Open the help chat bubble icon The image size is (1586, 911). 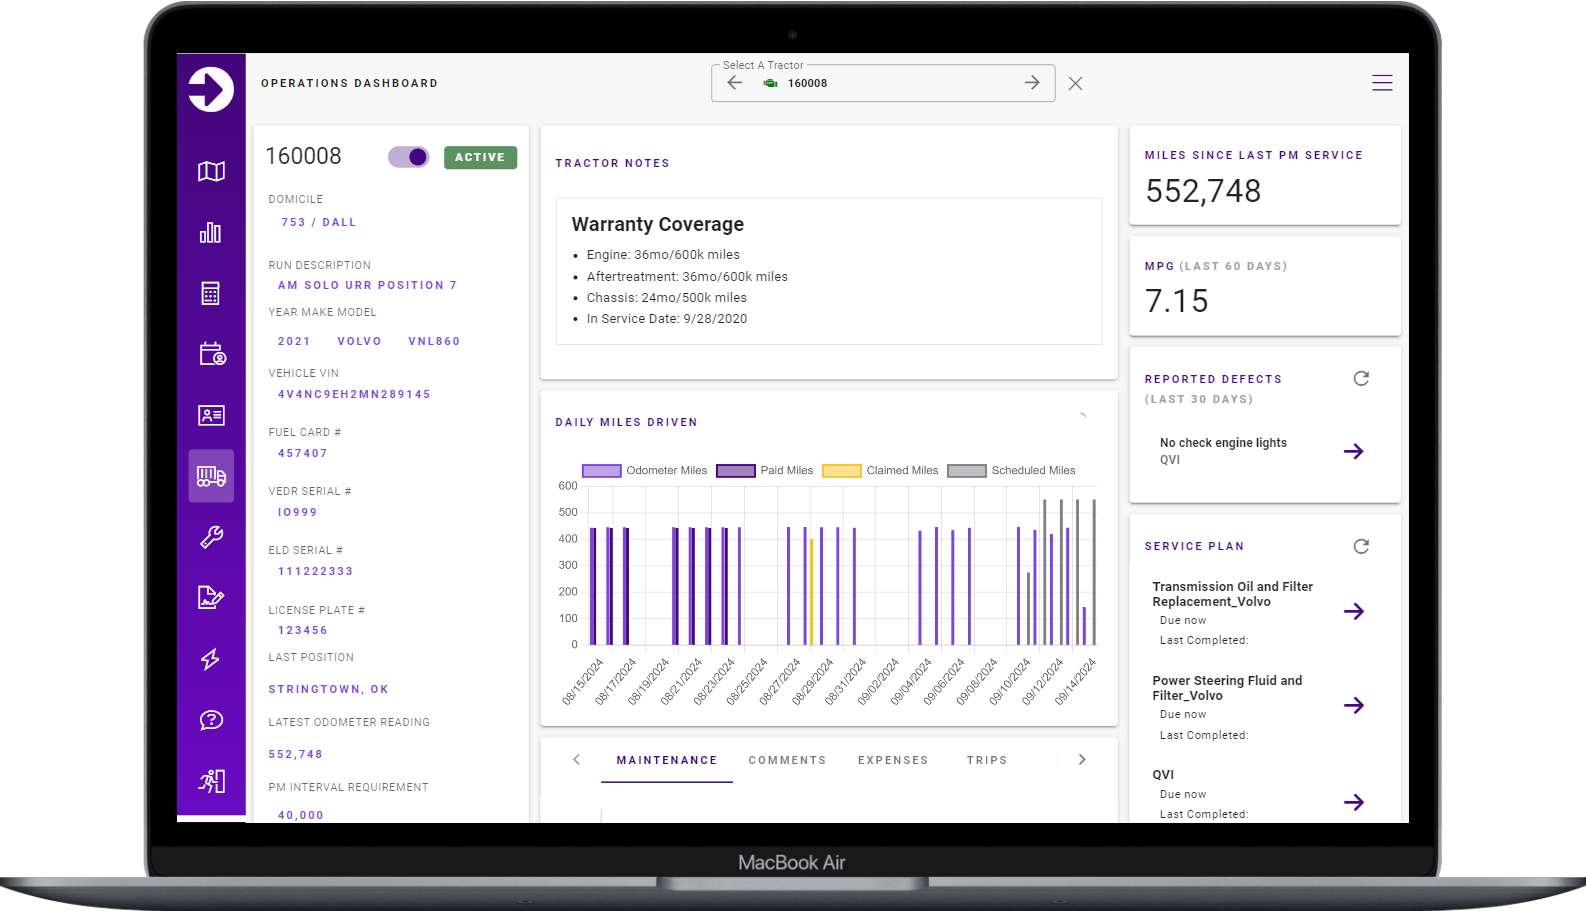[x=211, y=720]
